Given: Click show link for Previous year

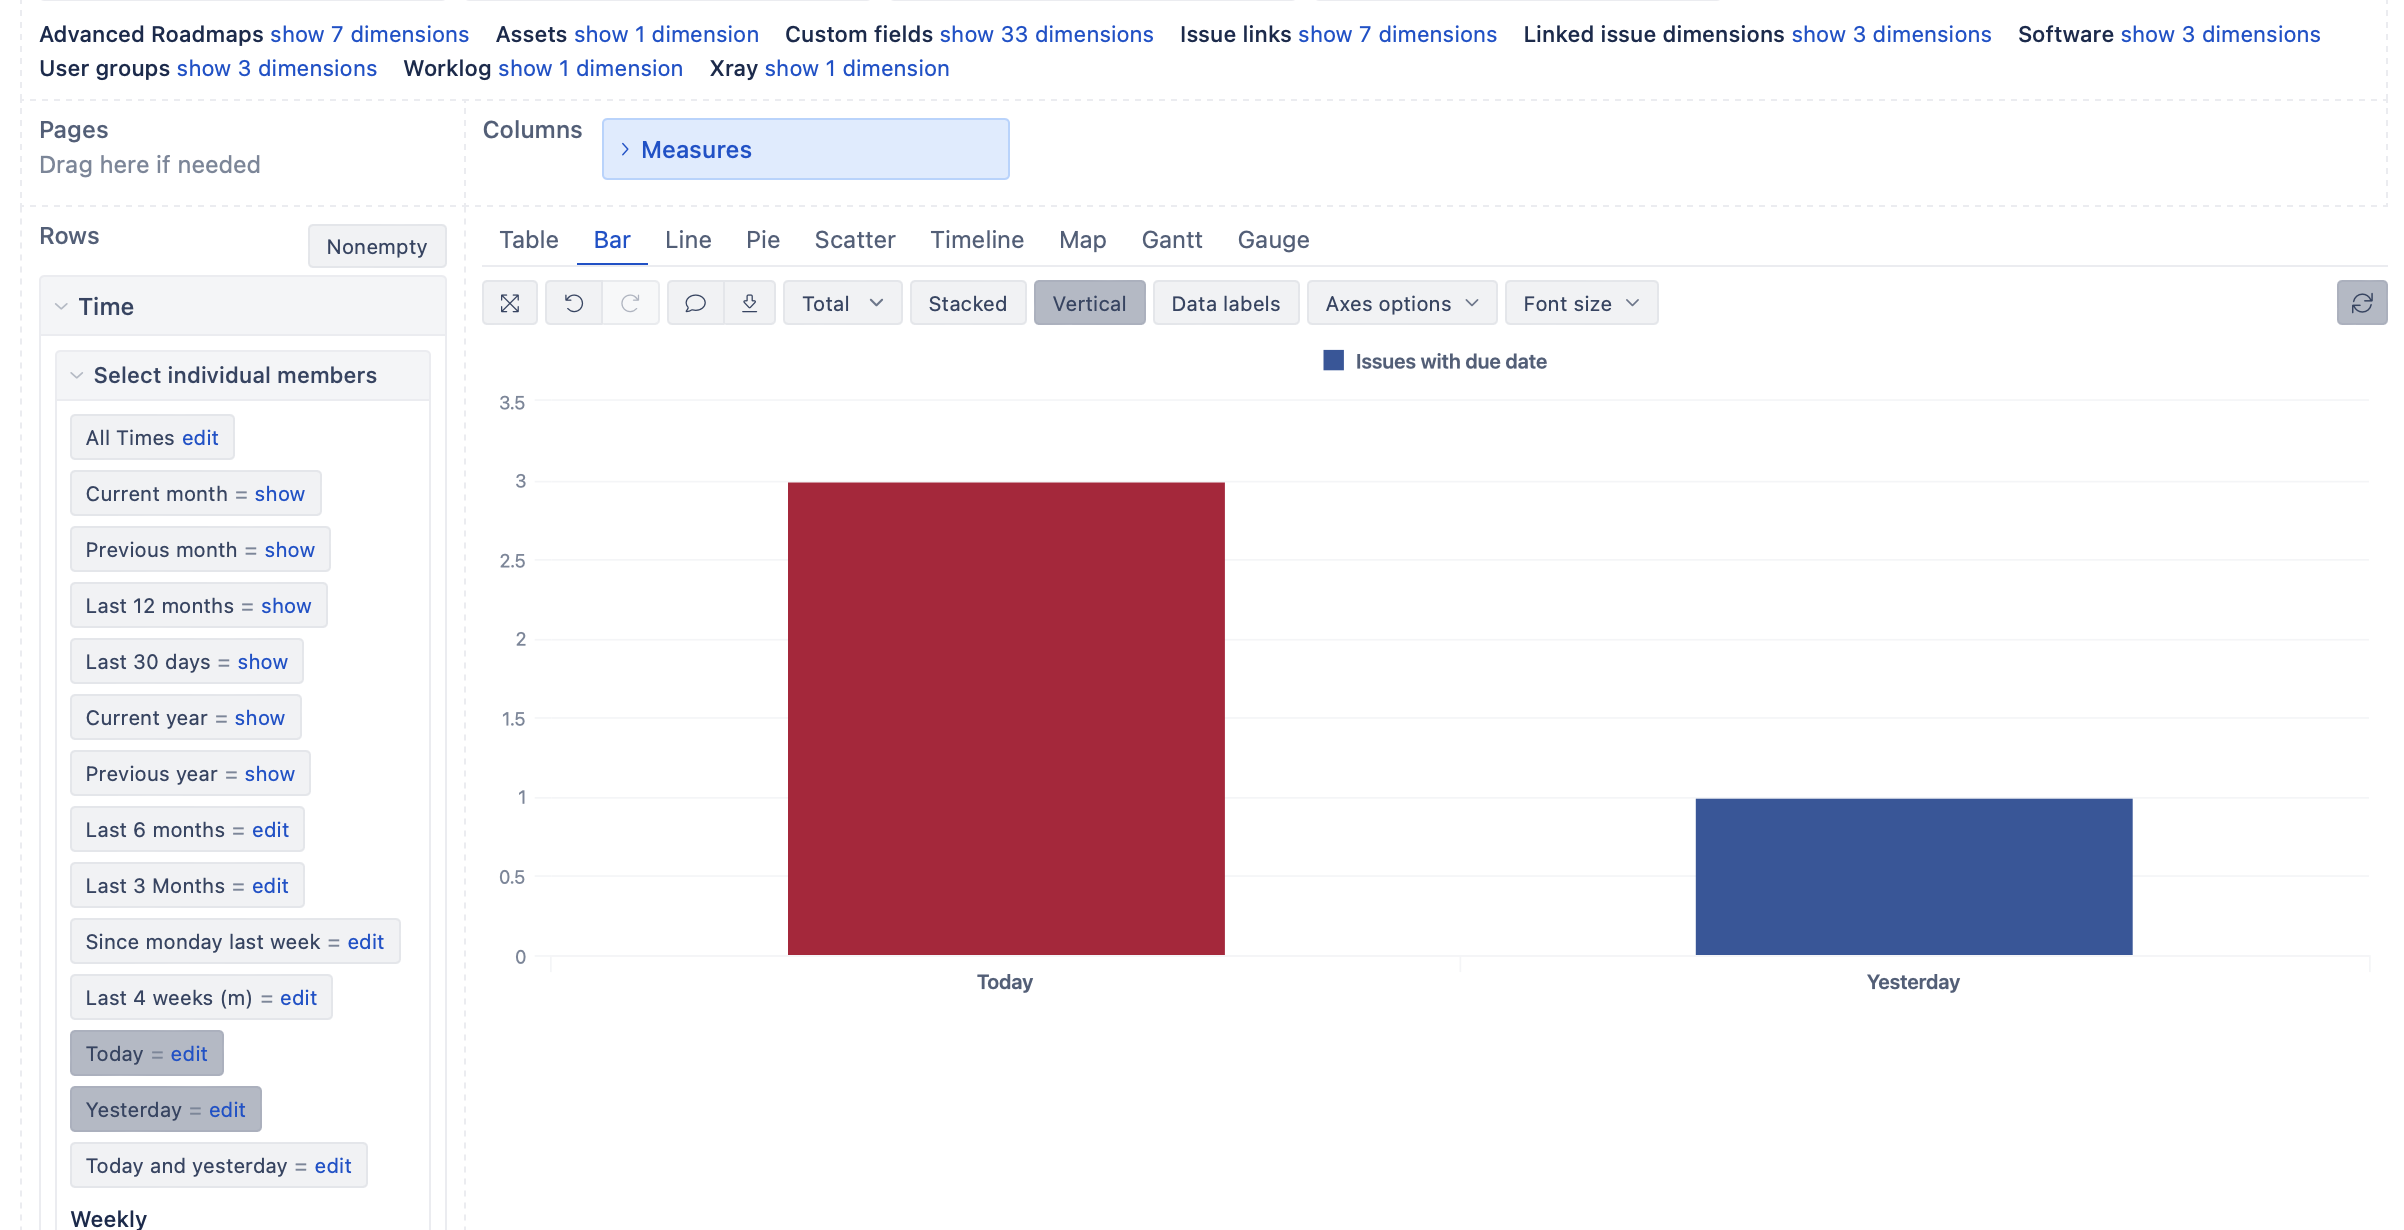Looking at the screenshot, I should [269, 774].
